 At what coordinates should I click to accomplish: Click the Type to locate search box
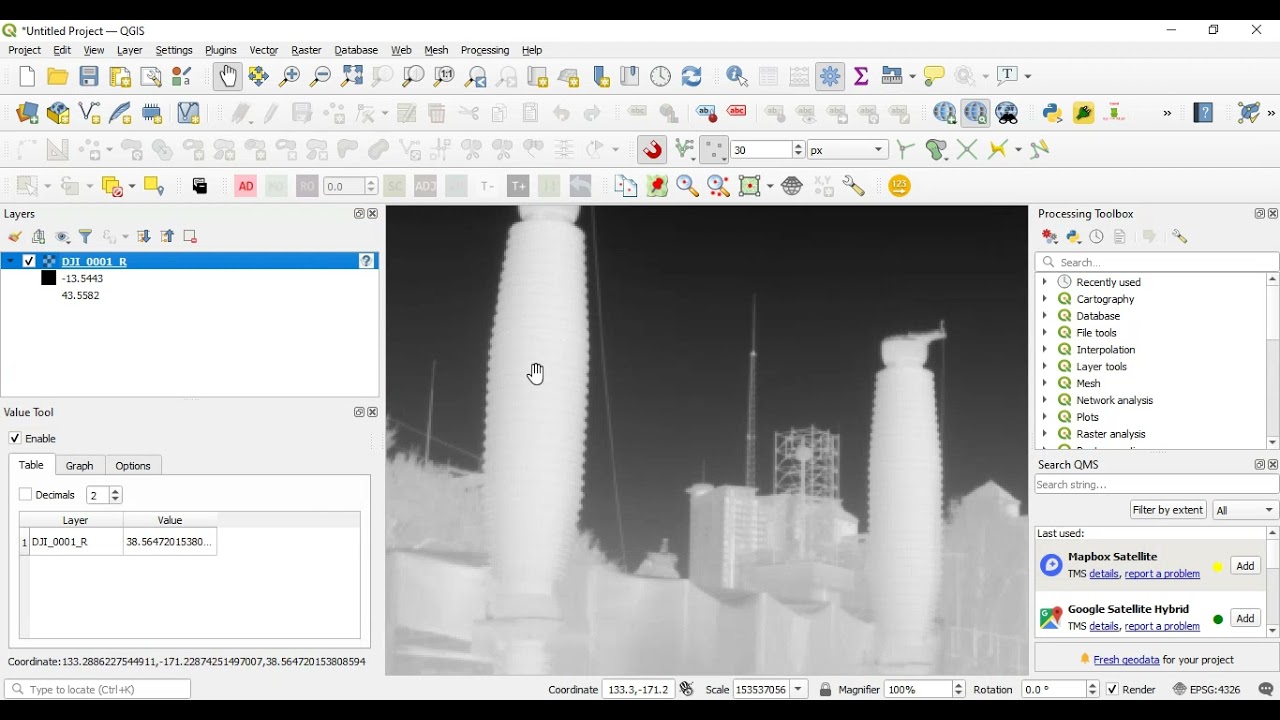click(x=98, y=690)
